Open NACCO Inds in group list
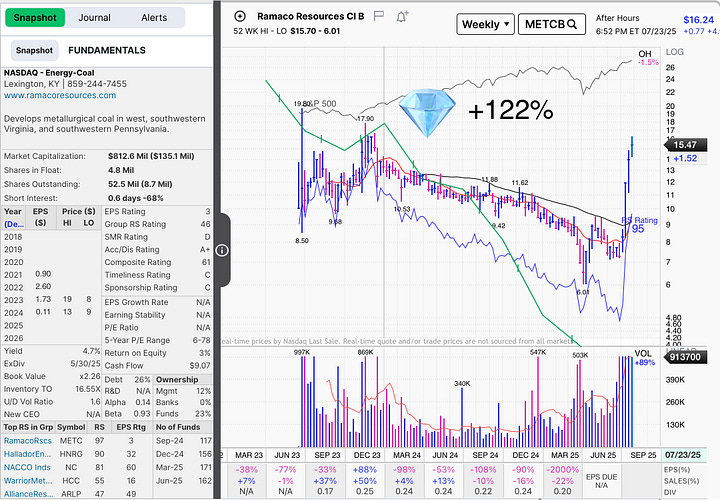The width and height of the screenshot is (720, 500). [27, 467]
